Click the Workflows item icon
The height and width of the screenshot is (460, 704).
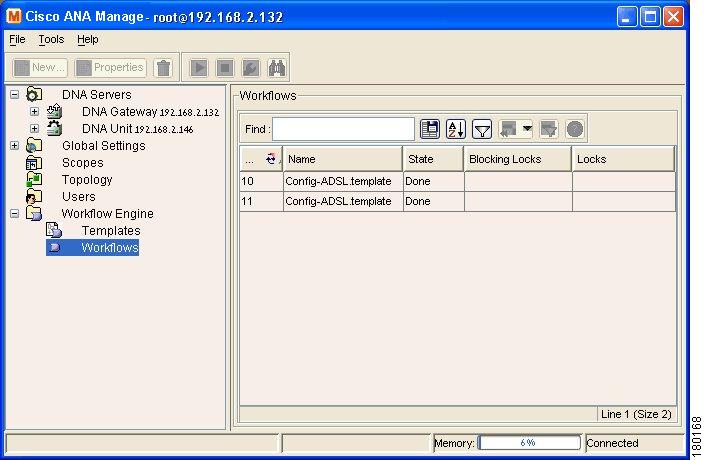[54, 248]
